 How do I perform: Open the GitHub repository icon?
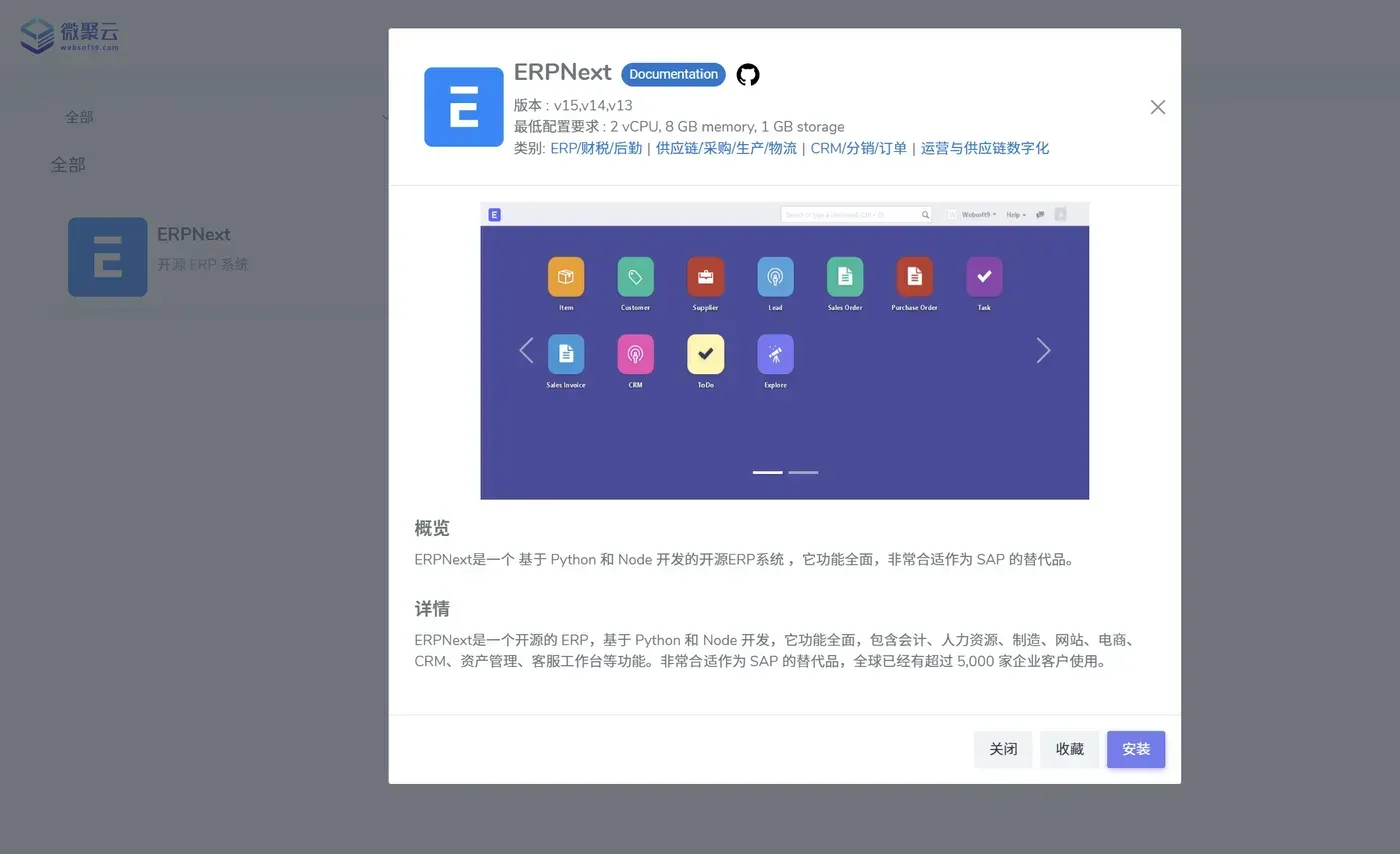coord(748,75)
